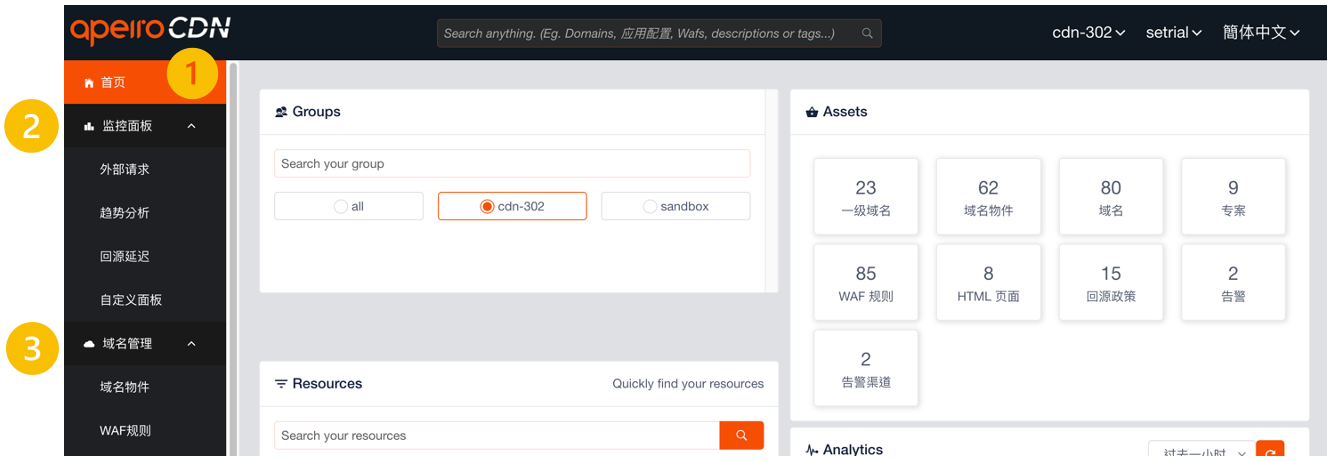Select the sandbox group radio option
This screenshot has height=461, width=1331.
(650, 206)
